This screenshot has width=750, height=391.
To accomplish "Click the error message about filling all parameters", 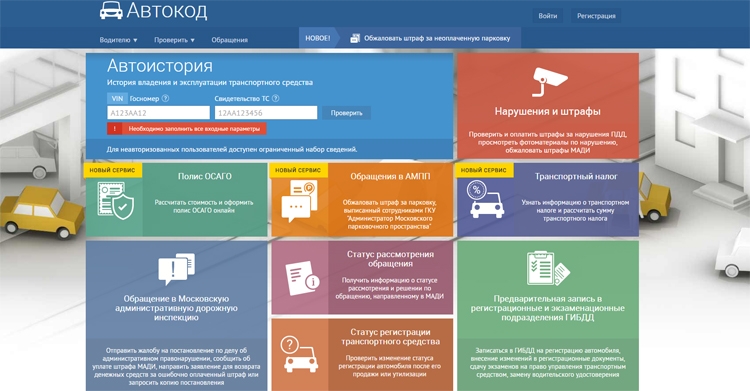I will coord(194,129).
